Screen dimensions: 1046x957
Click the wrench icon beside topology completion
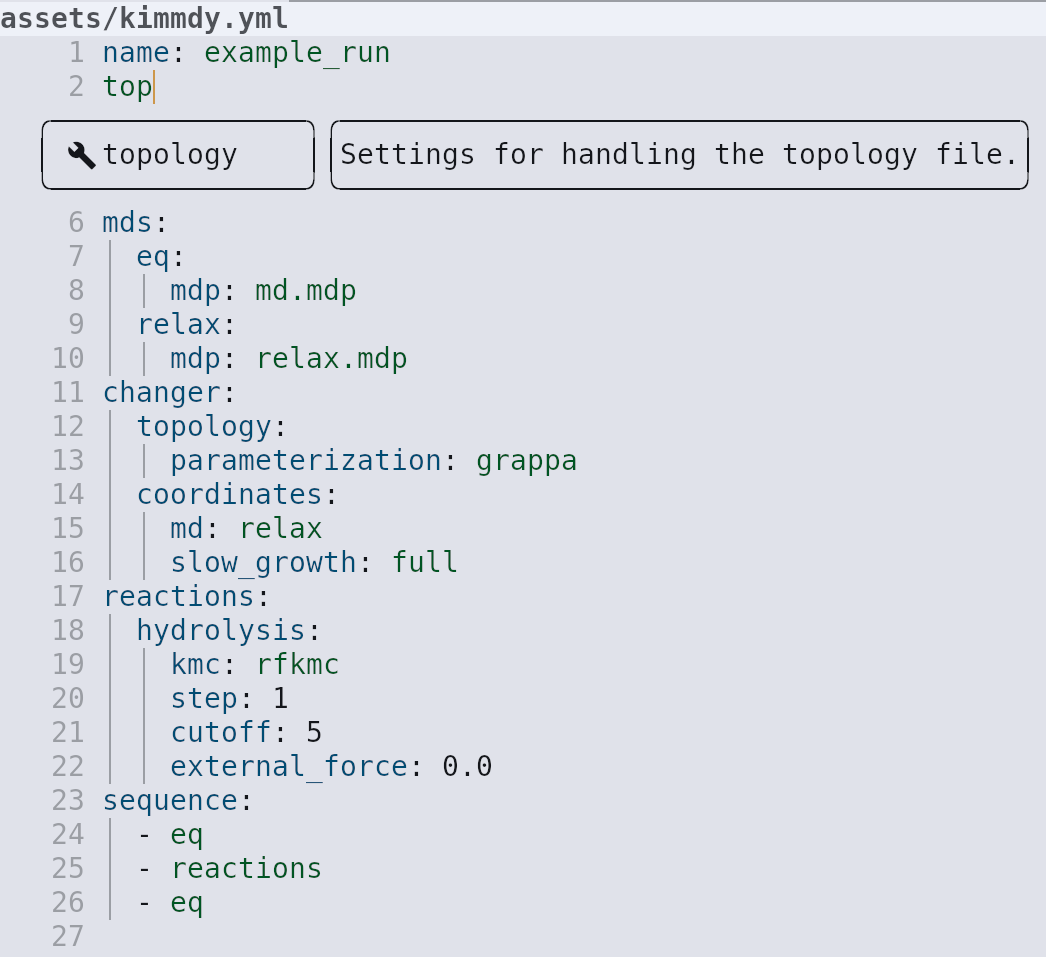pyautogui.click(x=81, y=155)
